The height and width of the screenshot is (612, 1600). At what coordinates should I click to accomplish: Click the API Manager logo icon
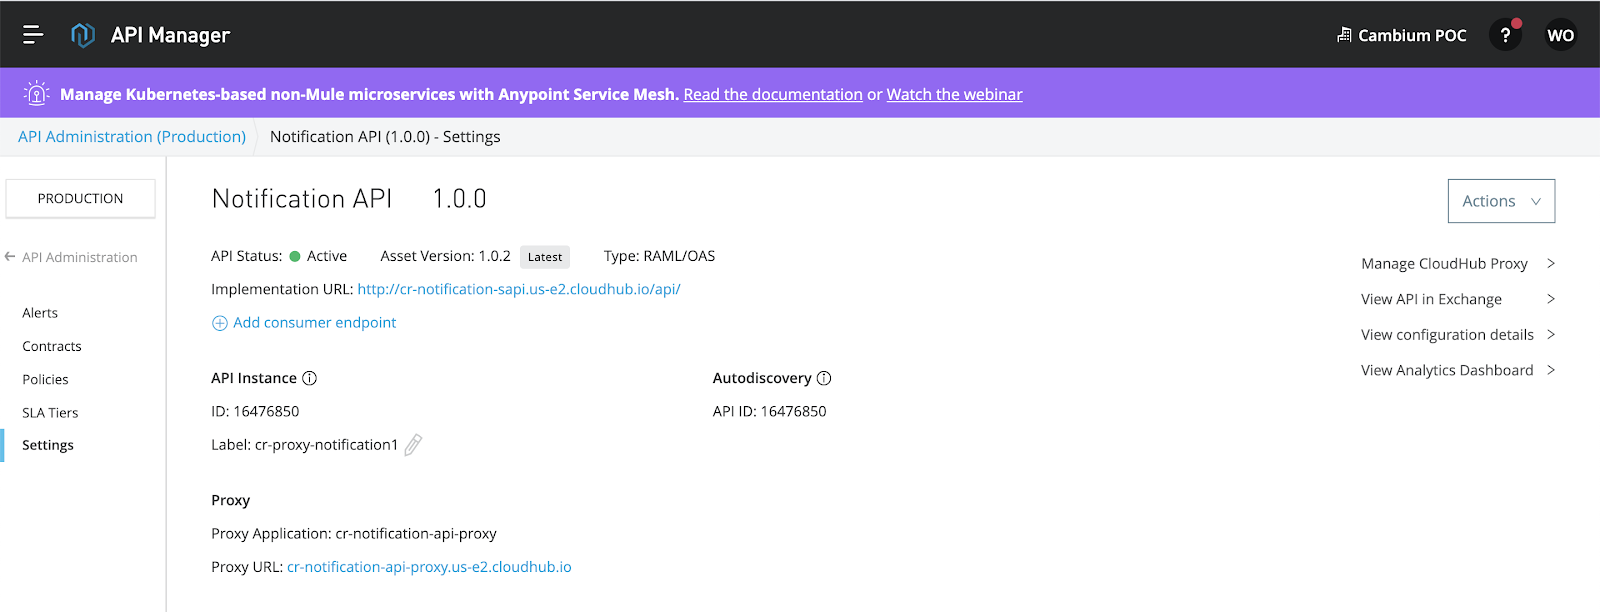click(x=83, y=35)
